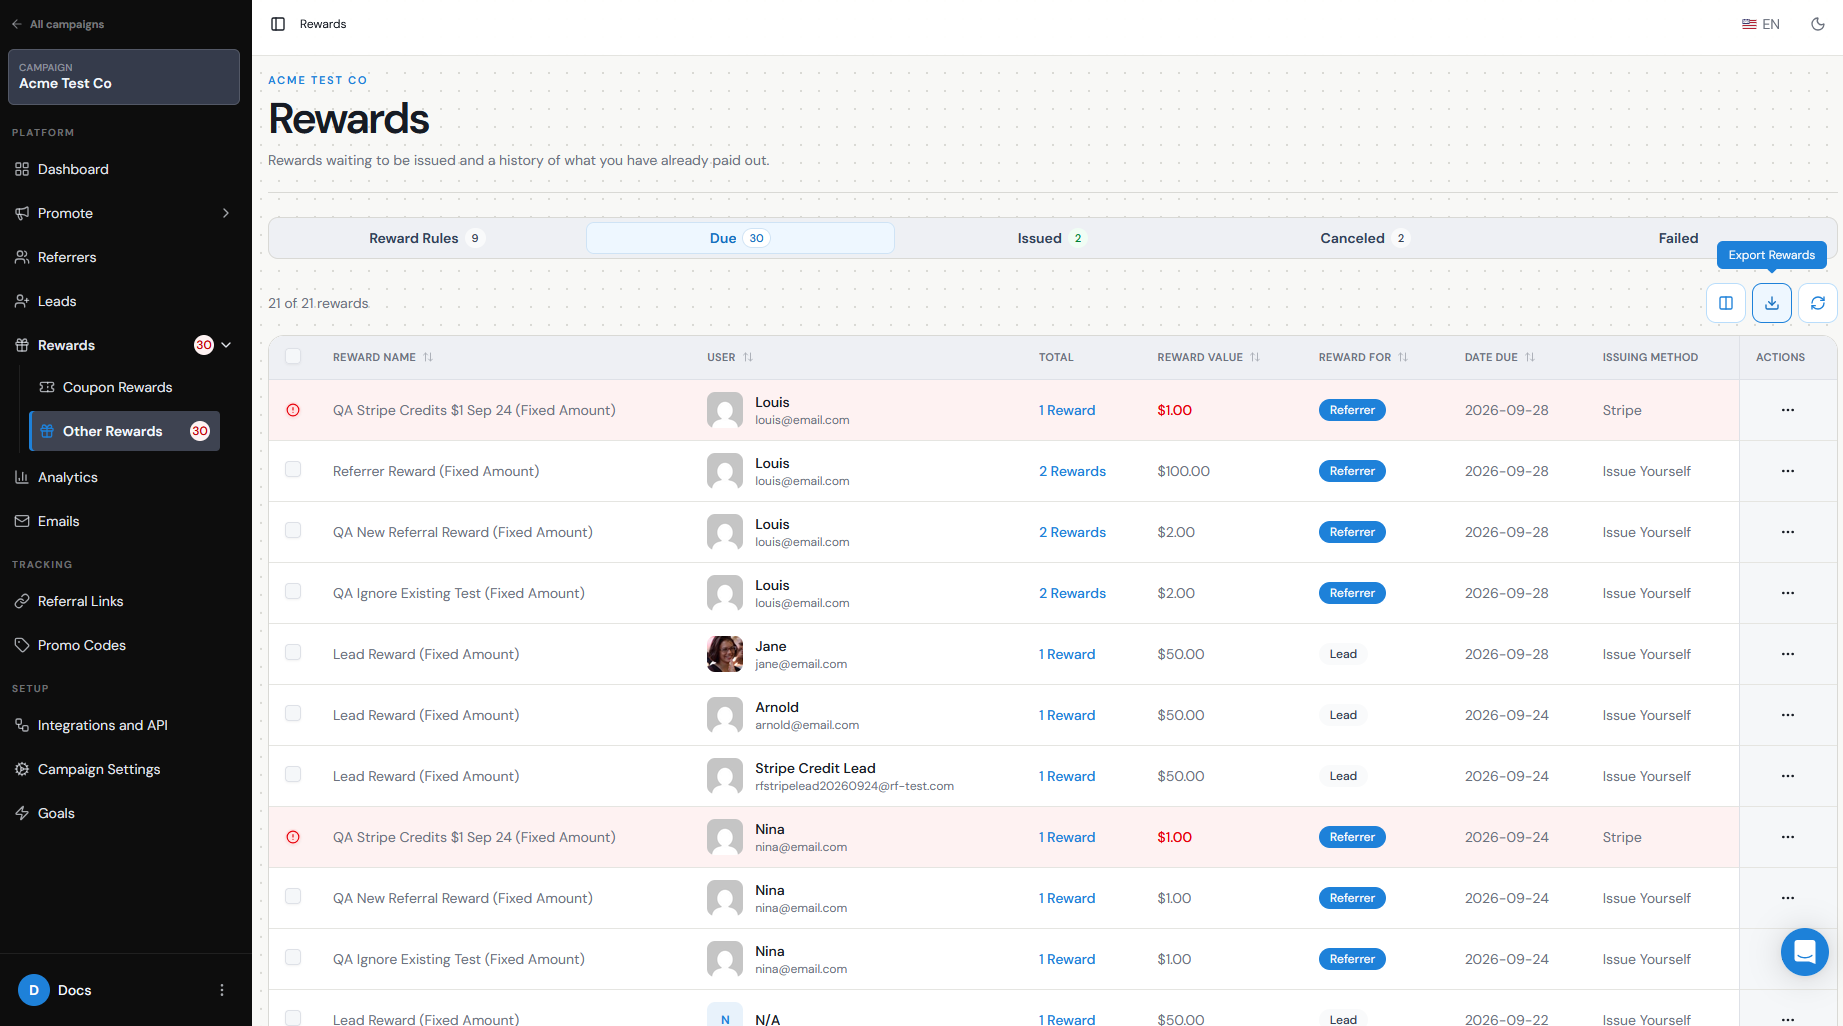The height and width of the screenshot is (1026, 1843).
Task: Open the Issued rewards tab
Action: click(x=1050, y=238)
